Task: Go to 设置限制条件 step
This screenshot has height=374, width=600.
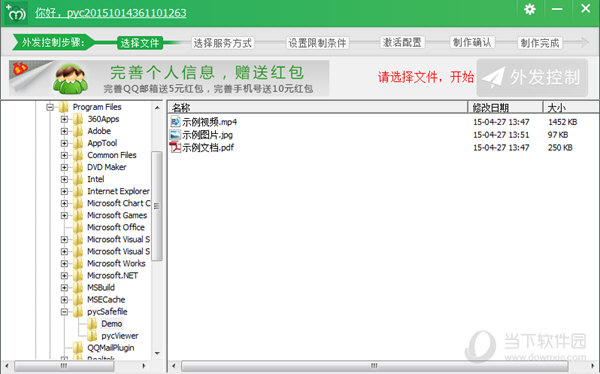Action: pyautogui.click(x=317, y=43)
